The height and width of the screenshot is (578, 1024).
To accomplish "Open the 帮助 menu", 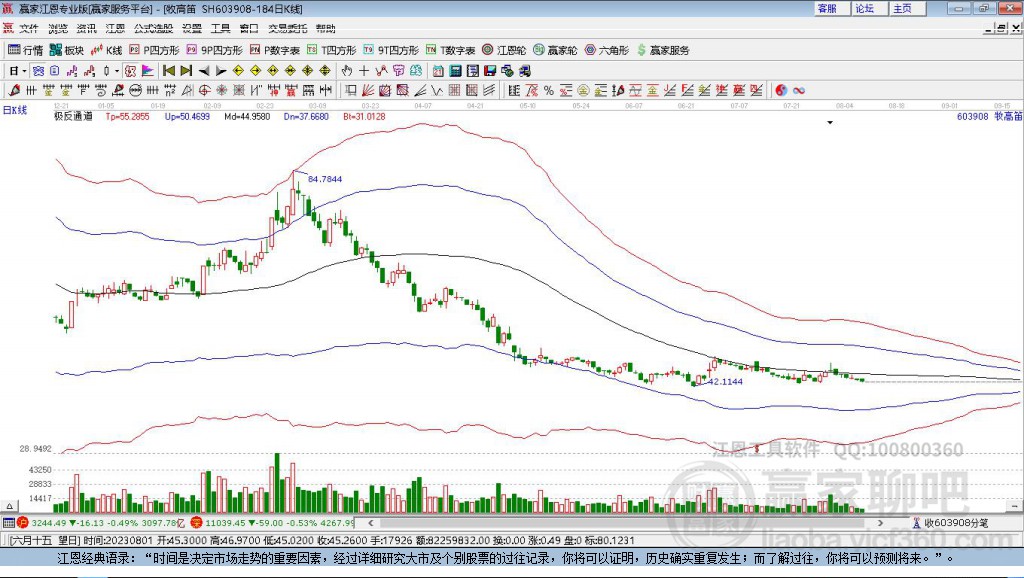I will point(326,28).
